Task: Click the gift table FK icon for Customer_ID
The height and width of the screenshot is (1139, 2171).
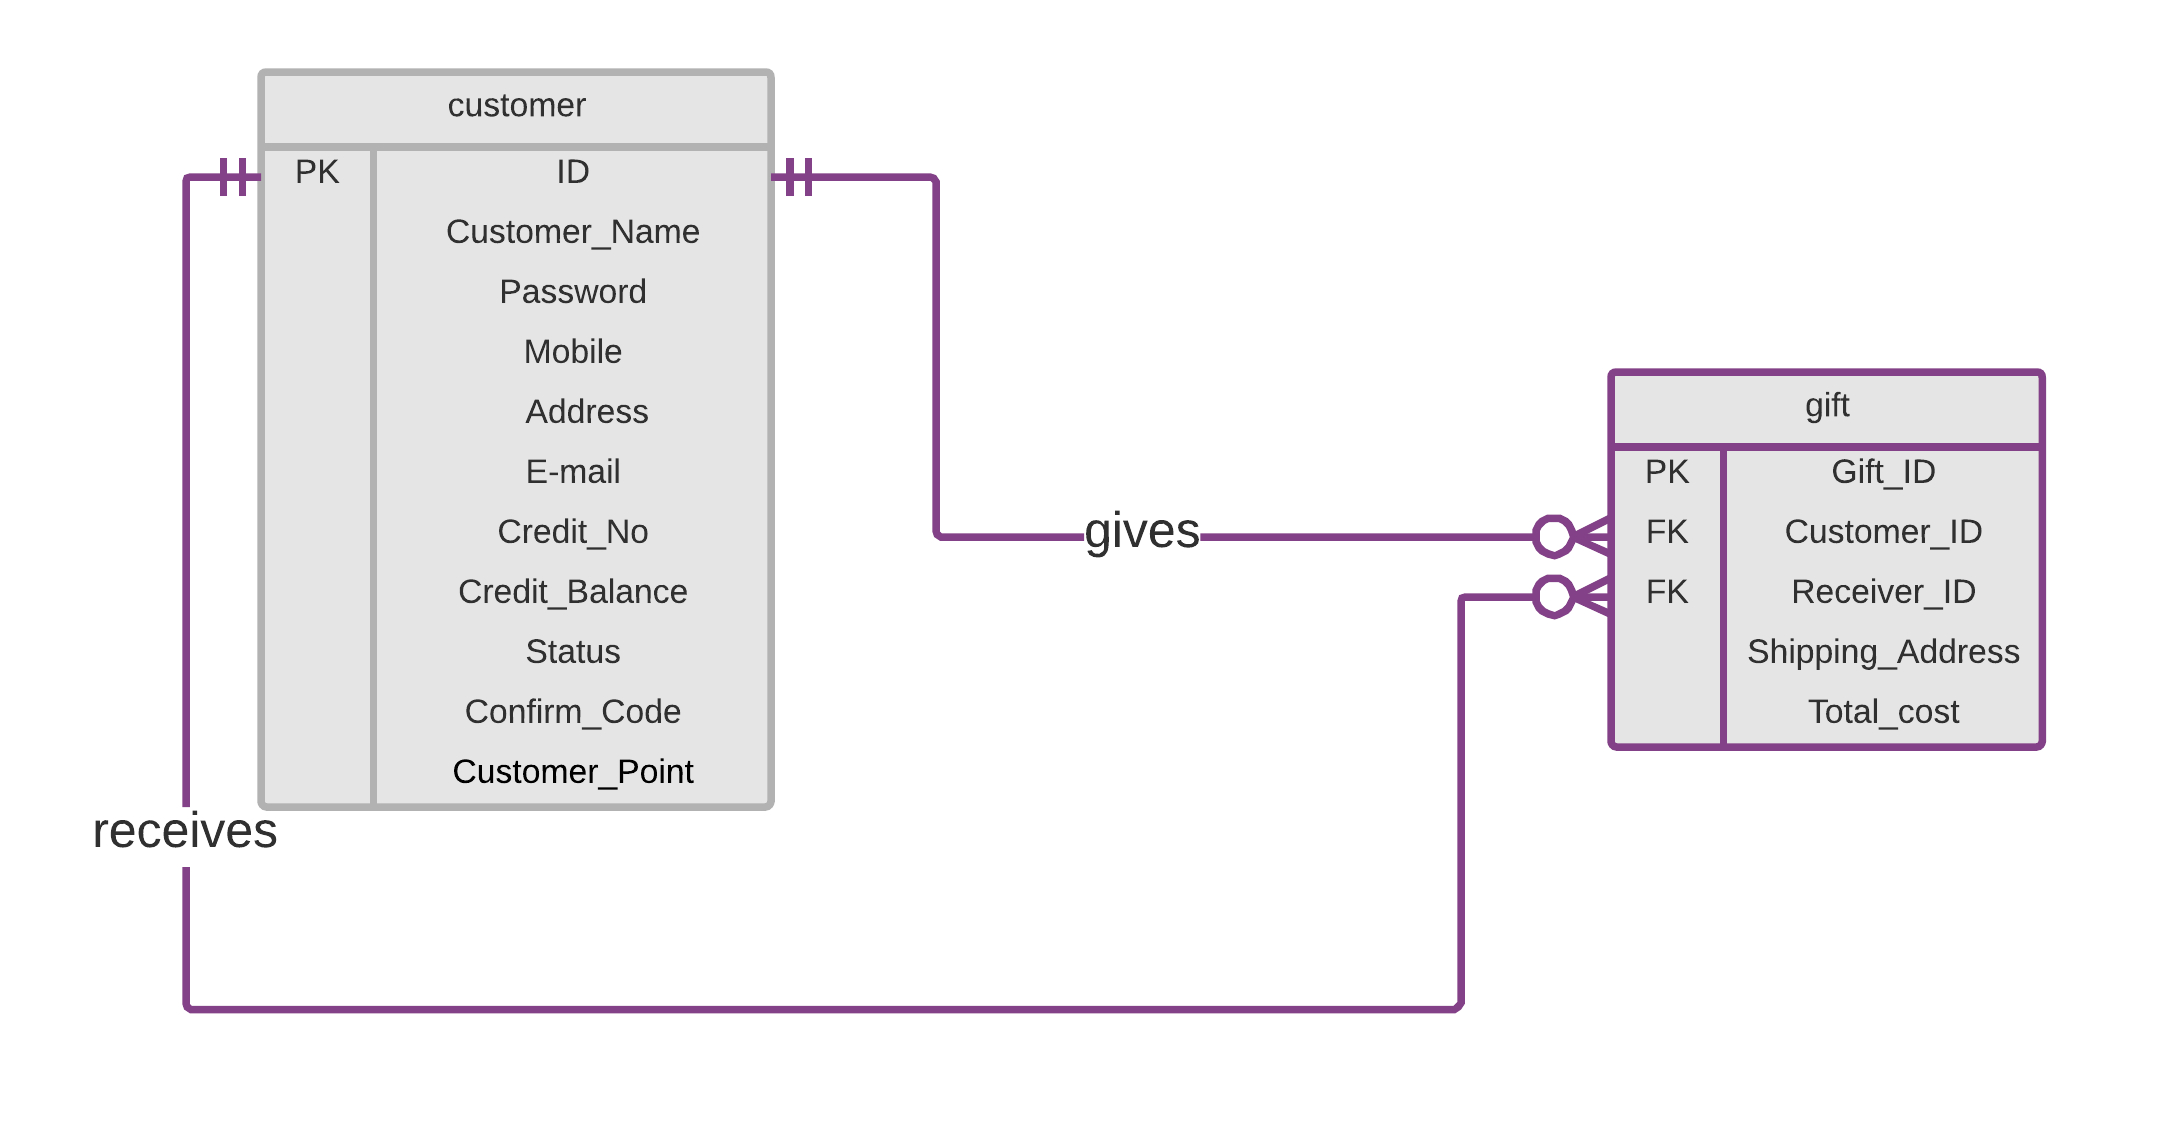Action: click(1654, 531)
